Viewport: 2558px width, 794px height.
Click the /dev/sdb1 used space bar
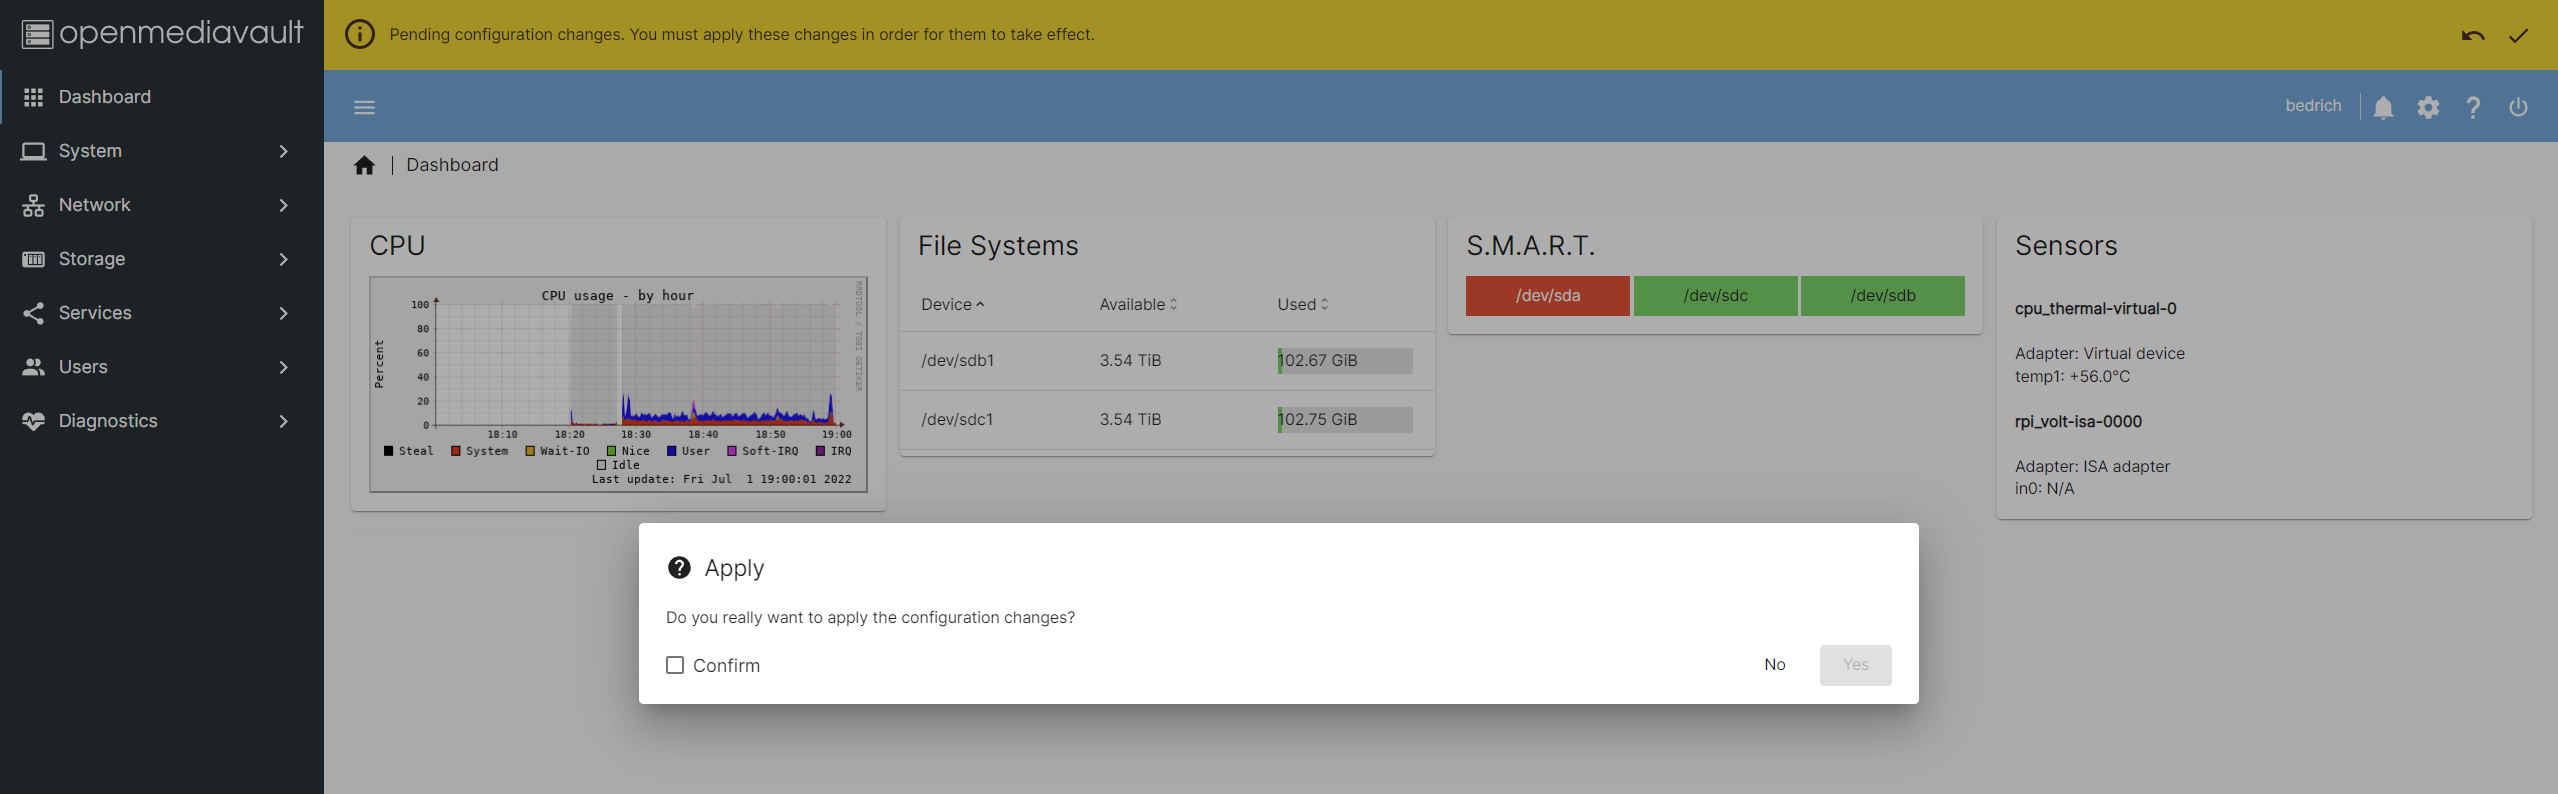(1345, 361)
